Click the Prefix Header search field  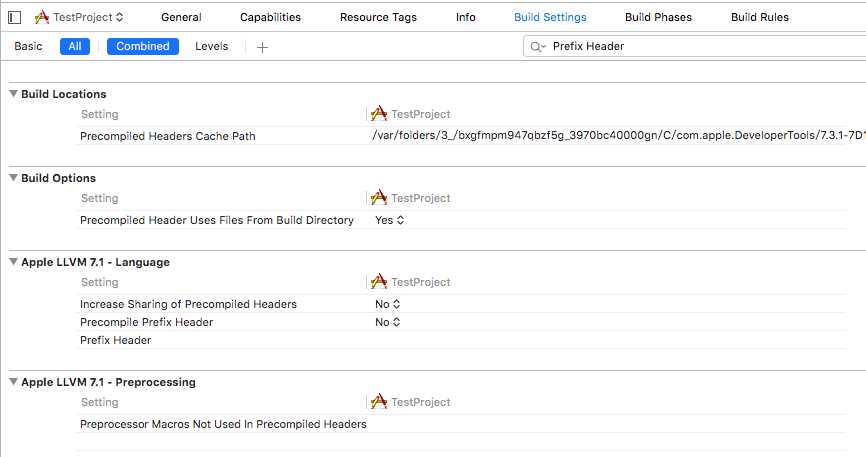695,46
